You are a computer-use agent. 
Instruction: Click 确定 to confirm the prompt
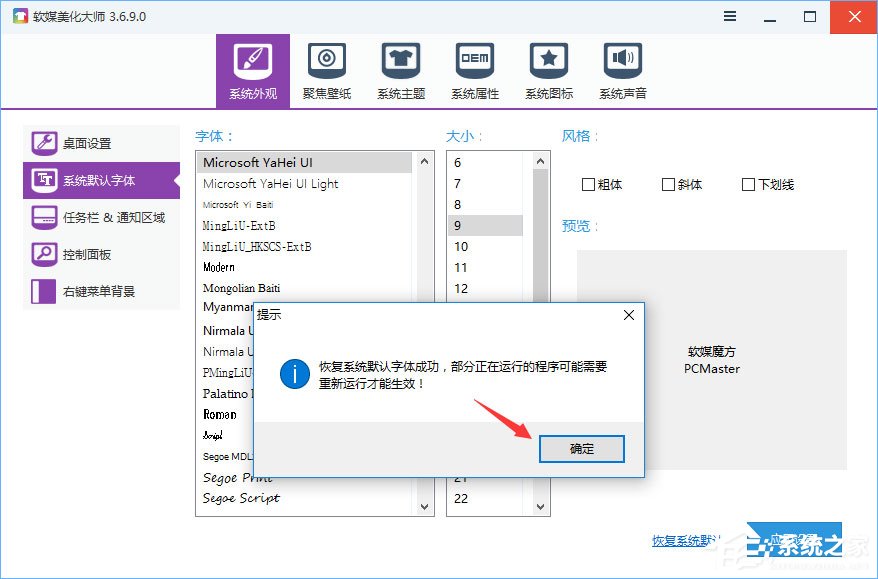[x=581, y=448]
